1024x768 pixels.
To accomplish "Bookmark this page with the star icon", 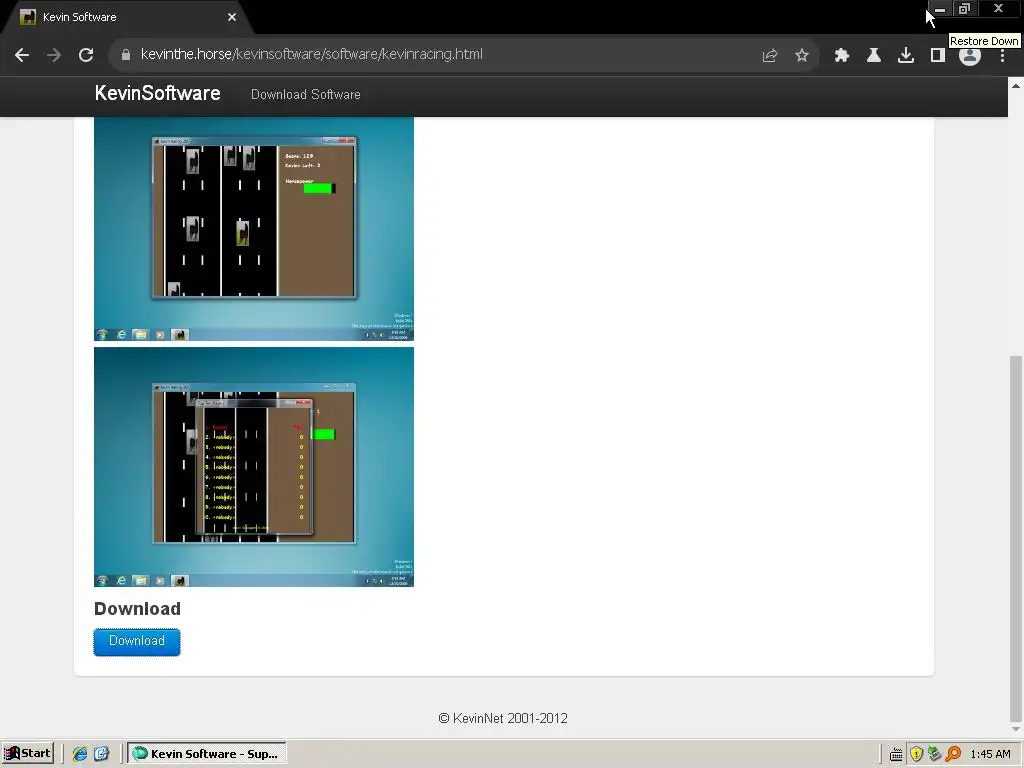I will [x=802, y=56].
